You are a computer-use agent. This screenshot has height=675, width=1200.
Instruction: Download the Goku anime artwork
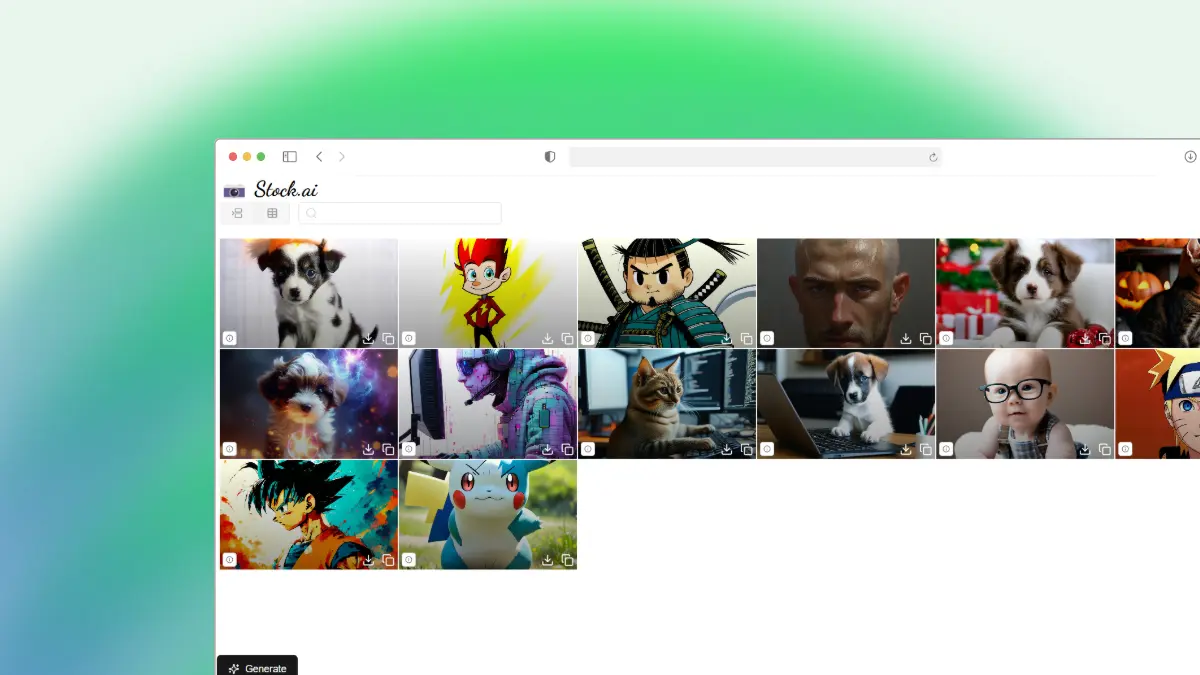[369, 560]
